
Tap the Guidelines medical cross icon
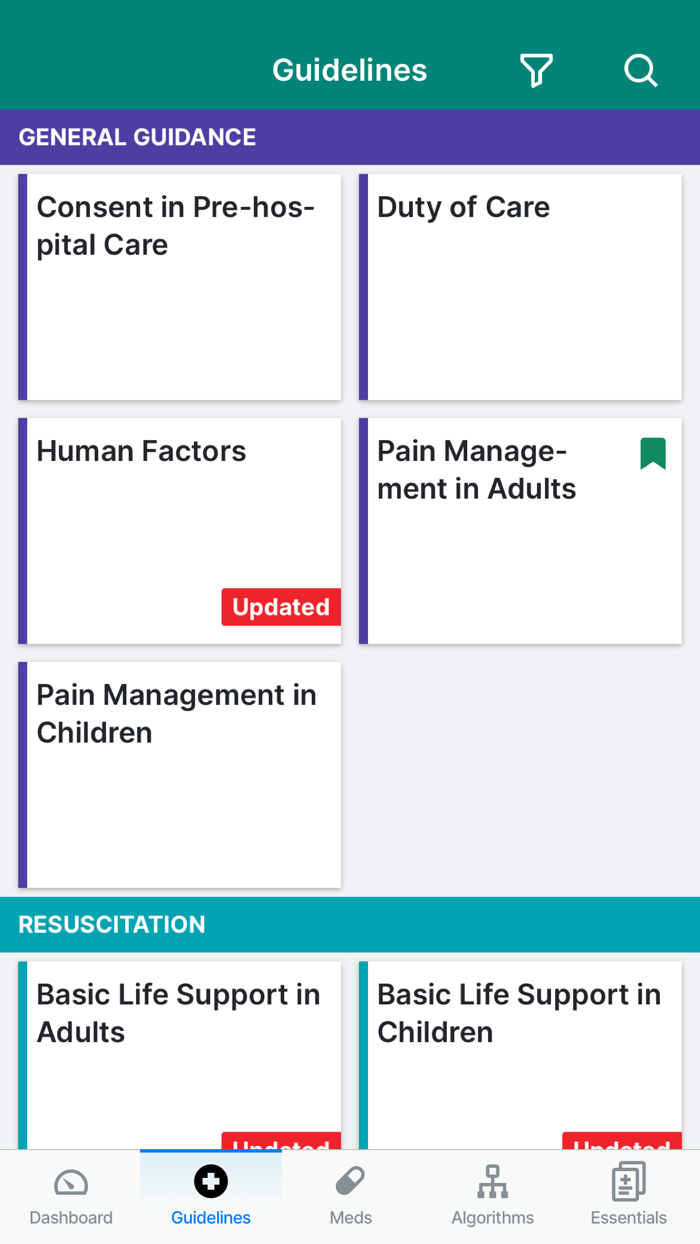pos(211,1182)
